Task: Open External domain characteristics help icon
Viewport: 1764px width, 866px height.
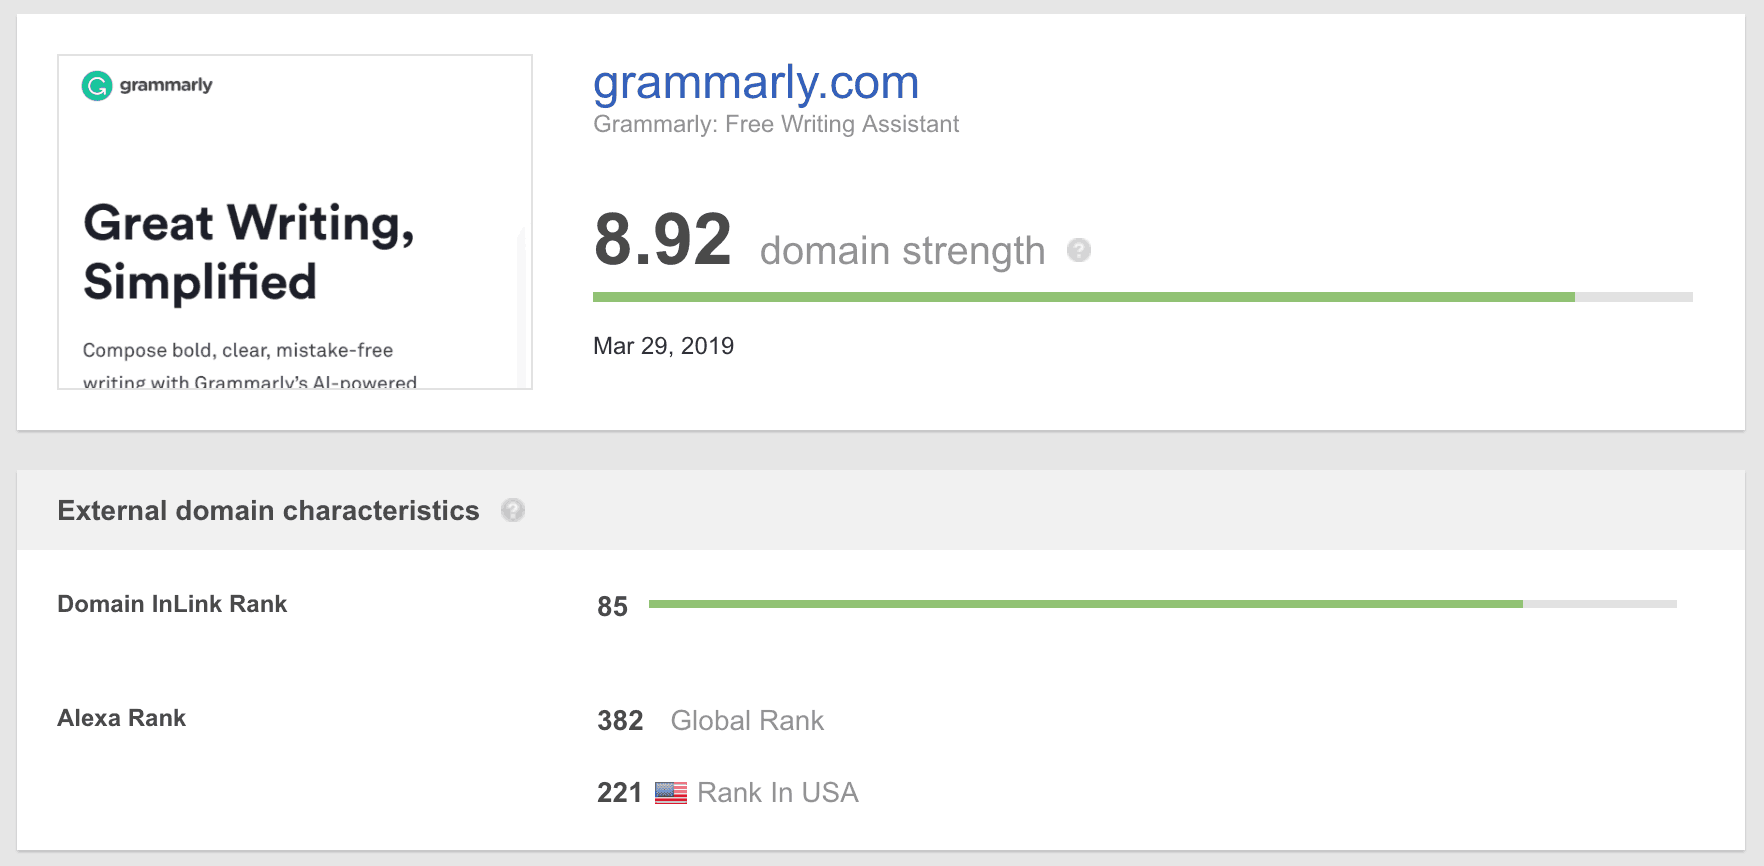Action: tap(513, 510)
